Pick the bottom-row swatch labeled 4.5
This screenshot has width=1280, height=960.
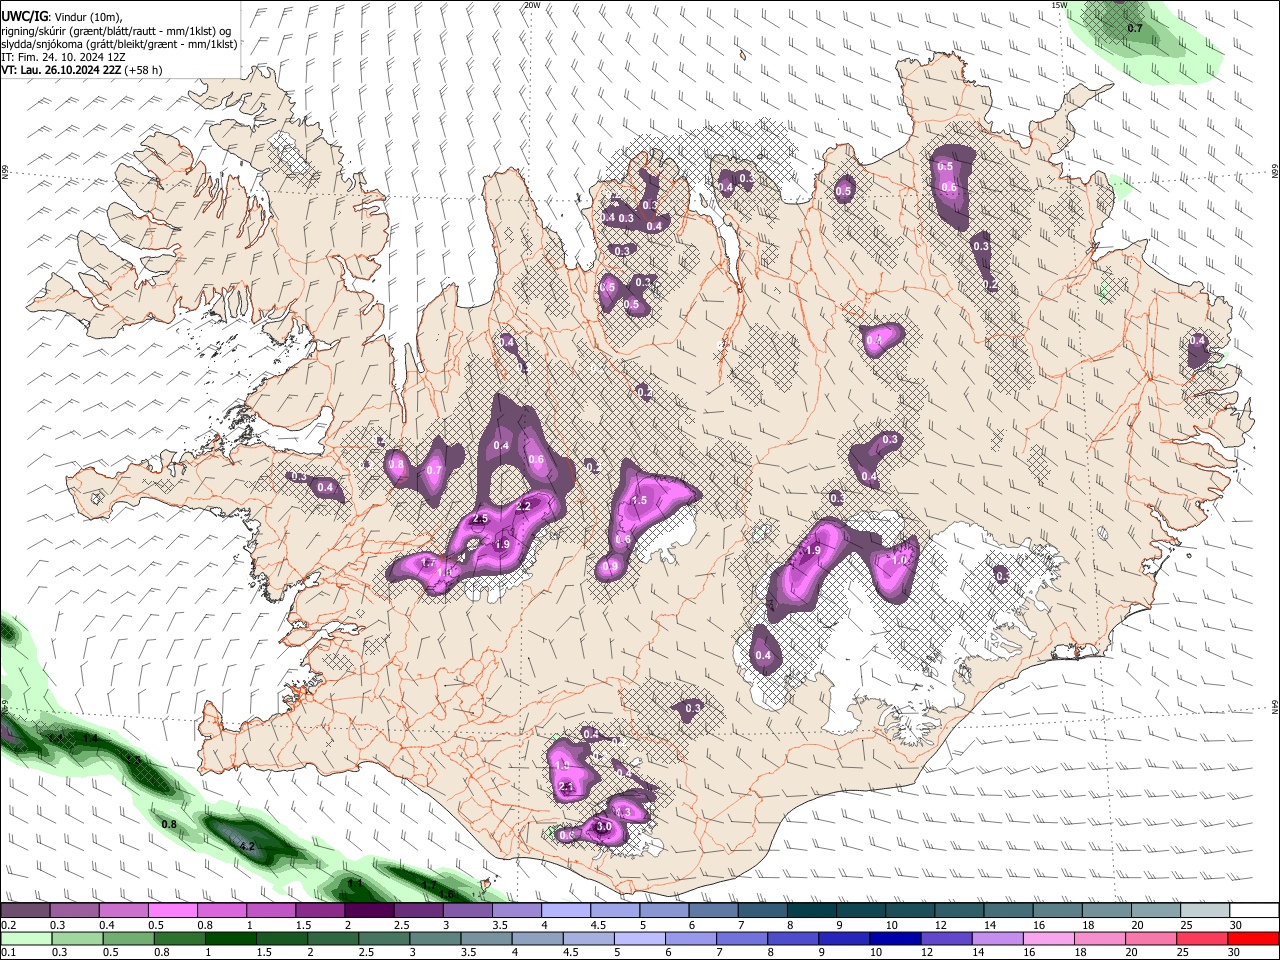click(587, 939)
